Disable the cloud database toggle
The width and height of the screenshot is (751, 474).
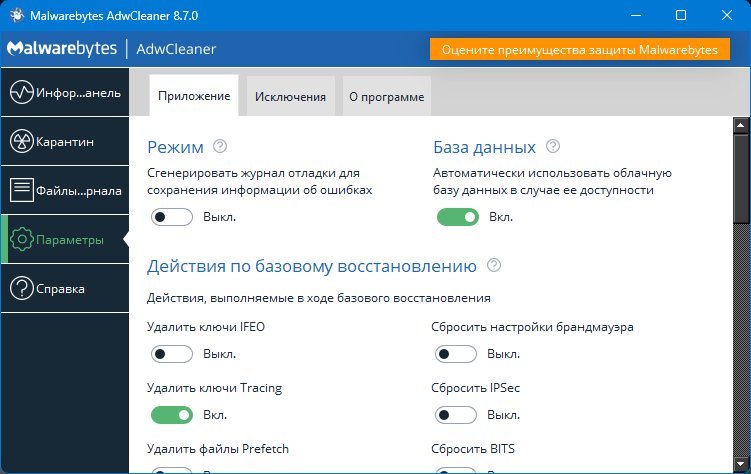[x=457, y=217]
